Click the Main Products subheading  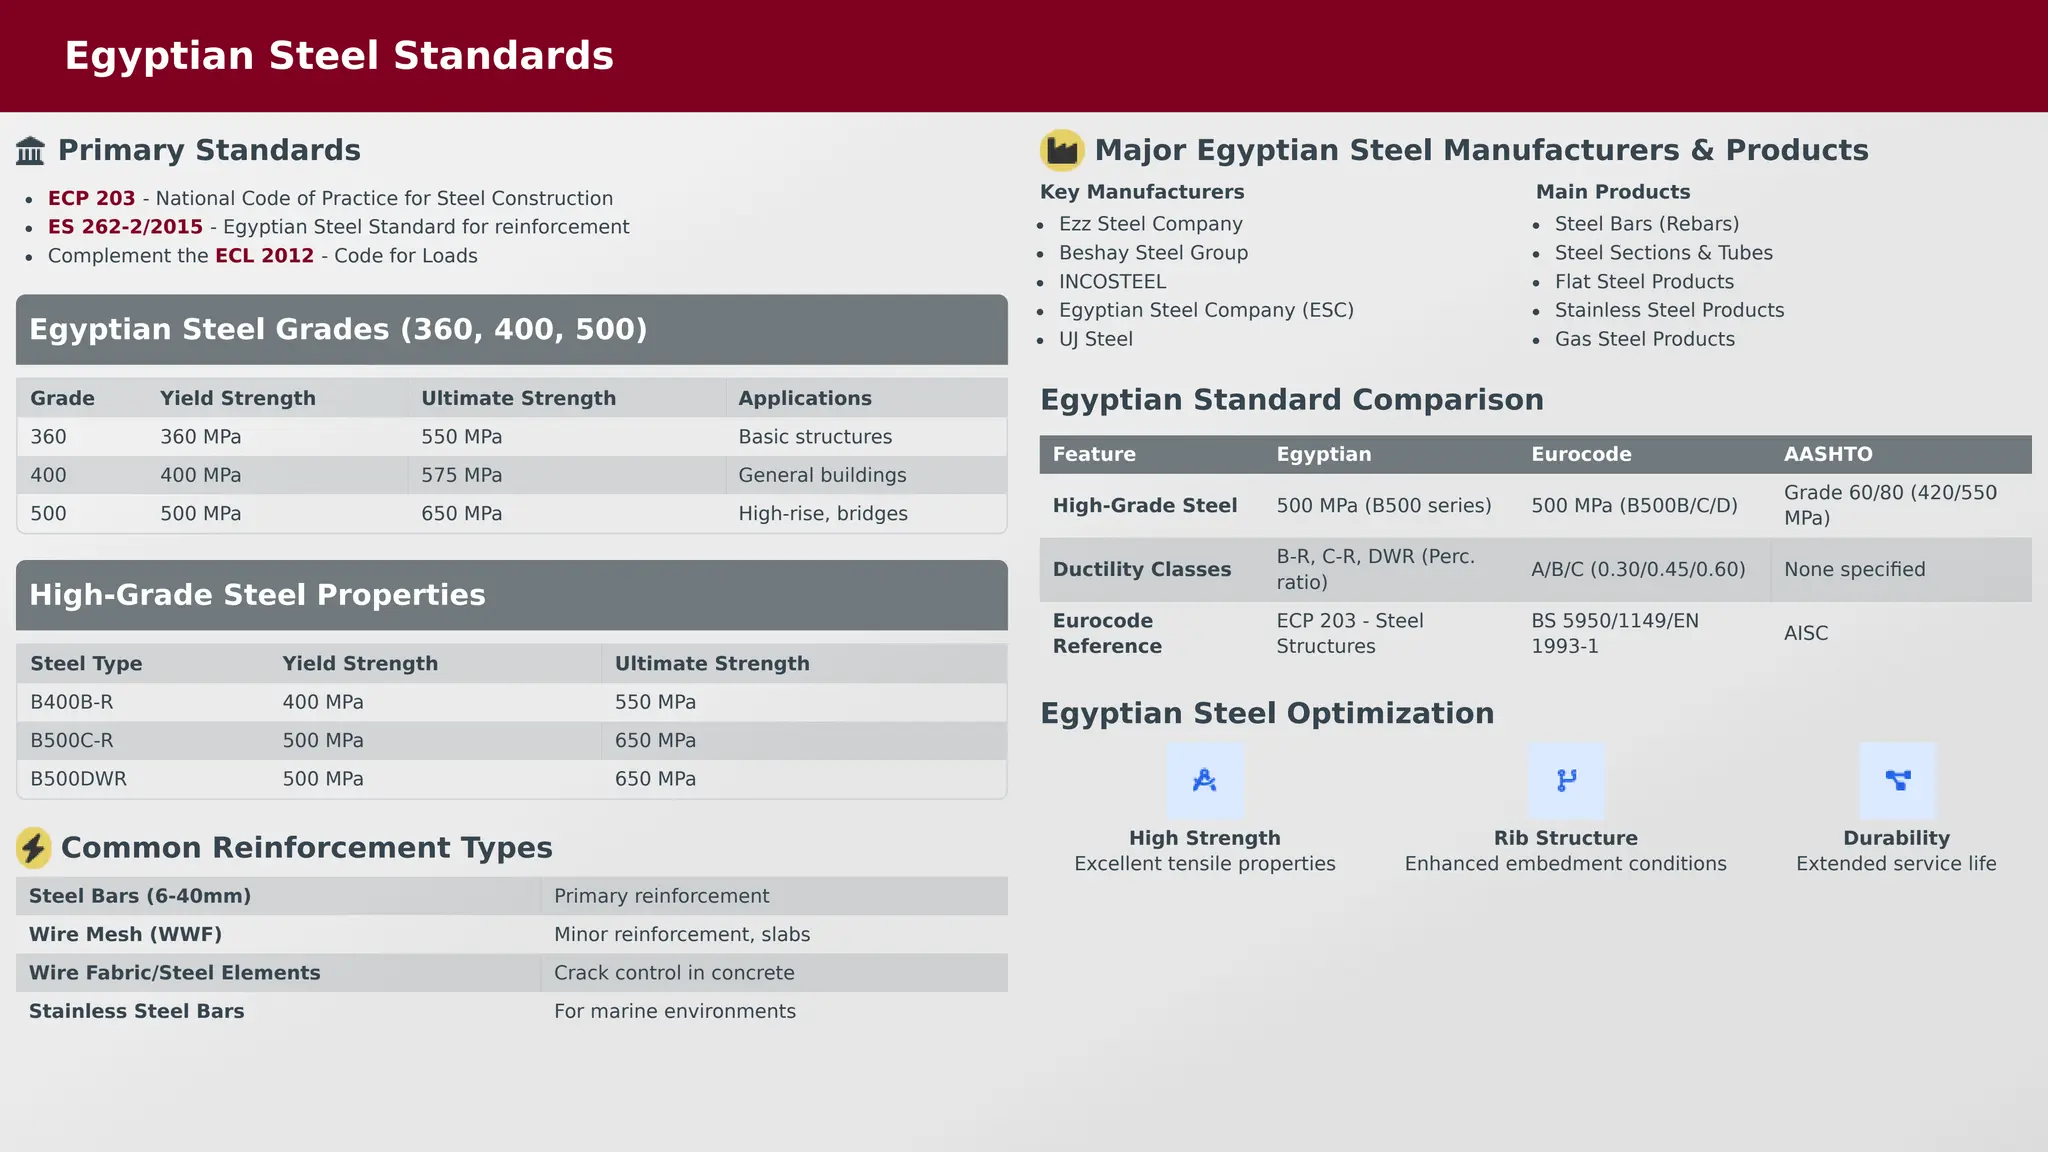[x=1613, y=192]
